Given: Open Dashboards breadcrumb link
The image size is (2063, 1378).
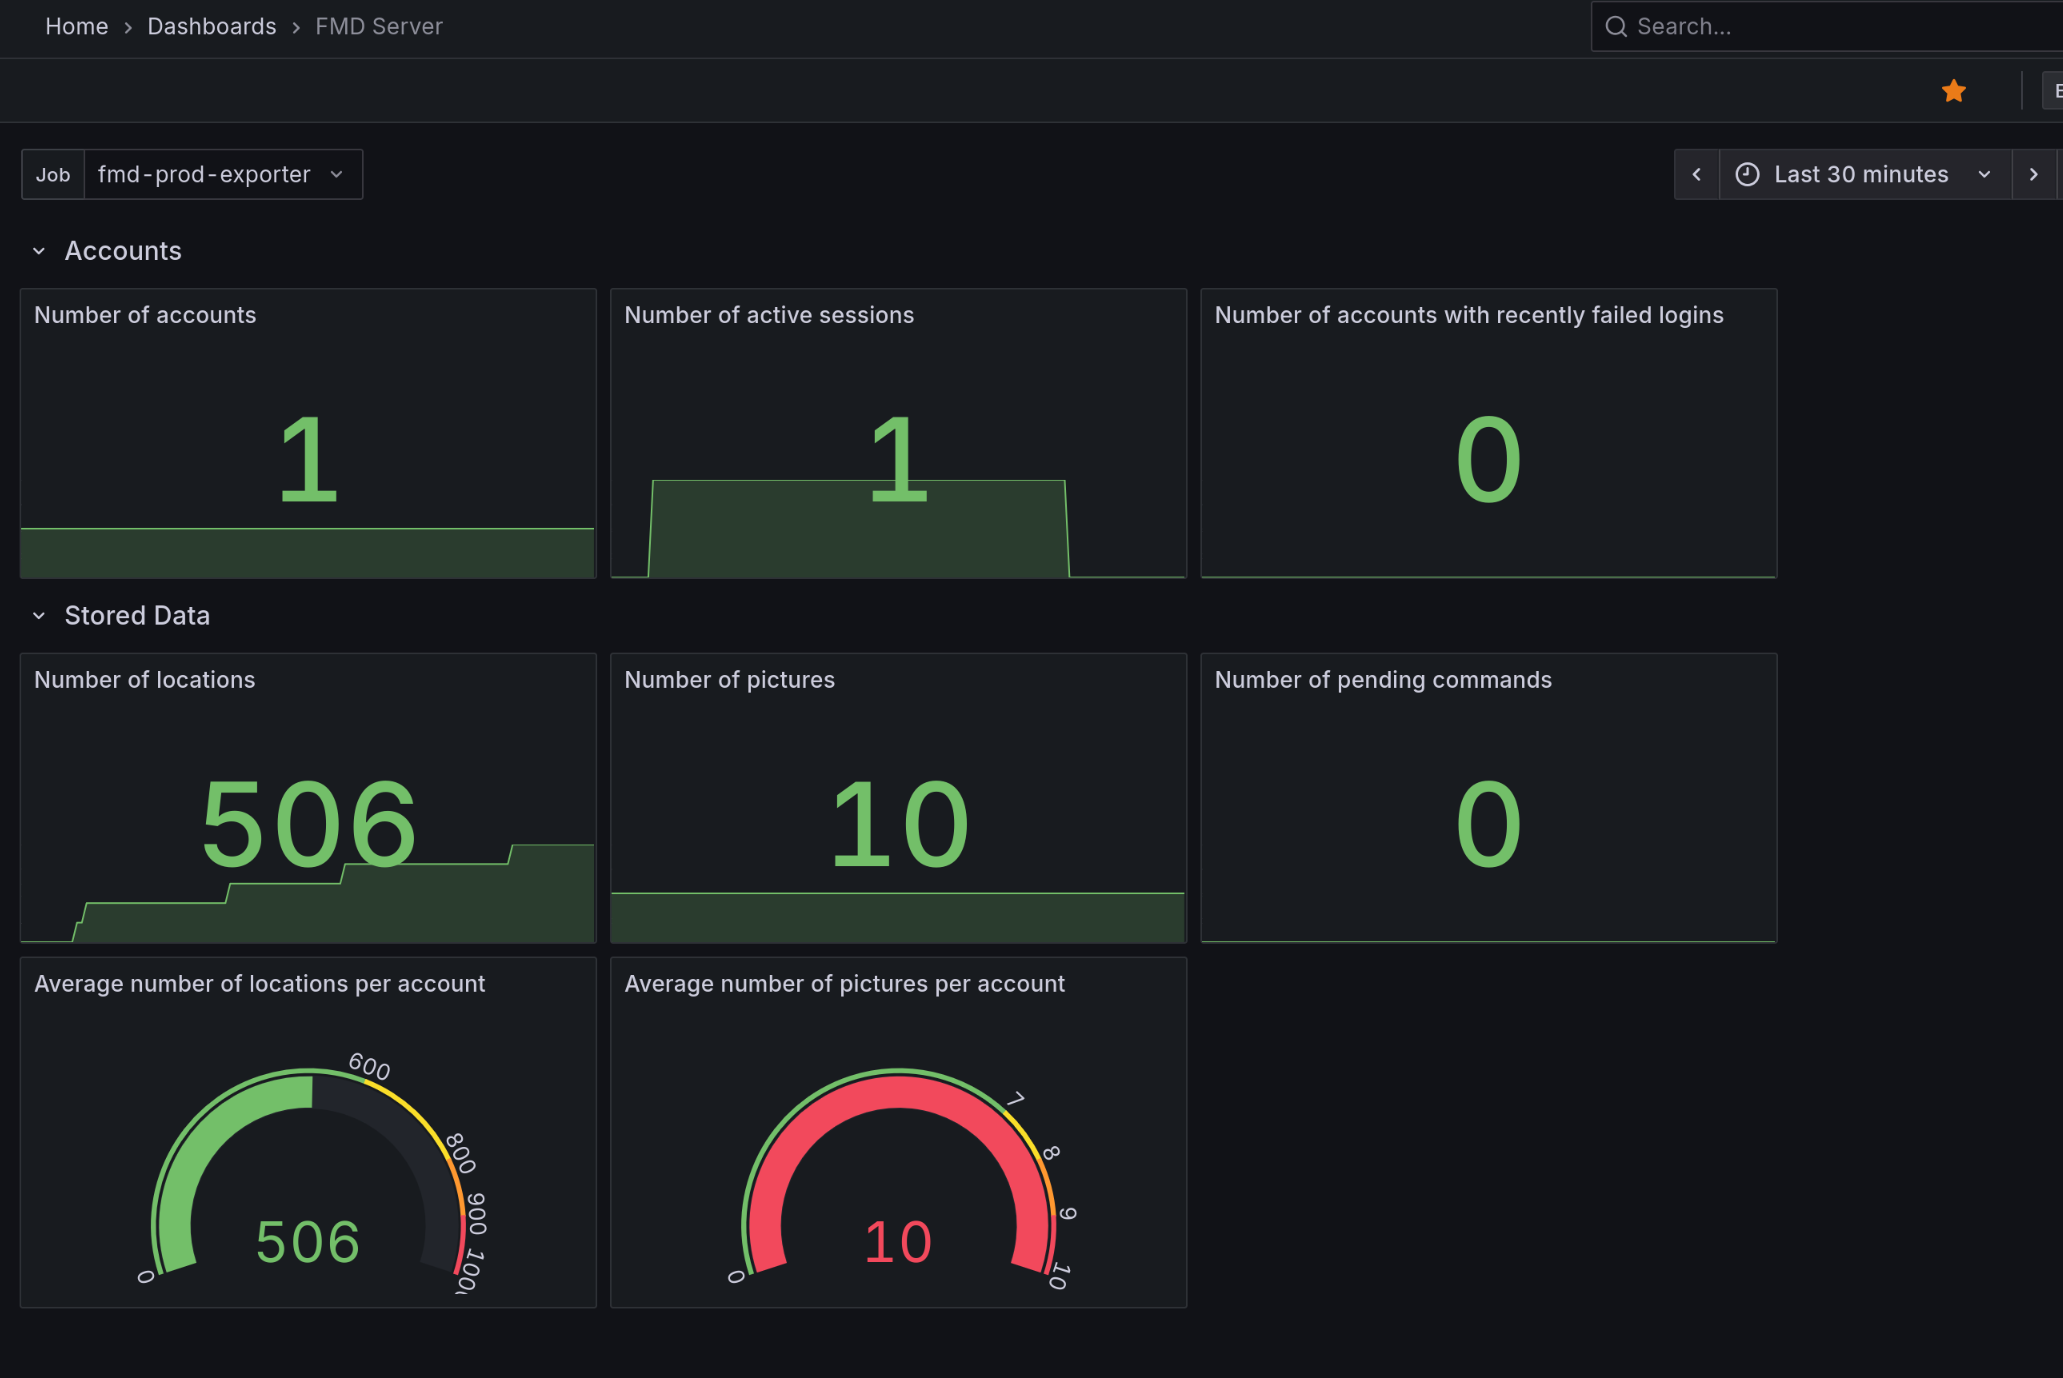Looking at the screenshot, I should (212, 27).
